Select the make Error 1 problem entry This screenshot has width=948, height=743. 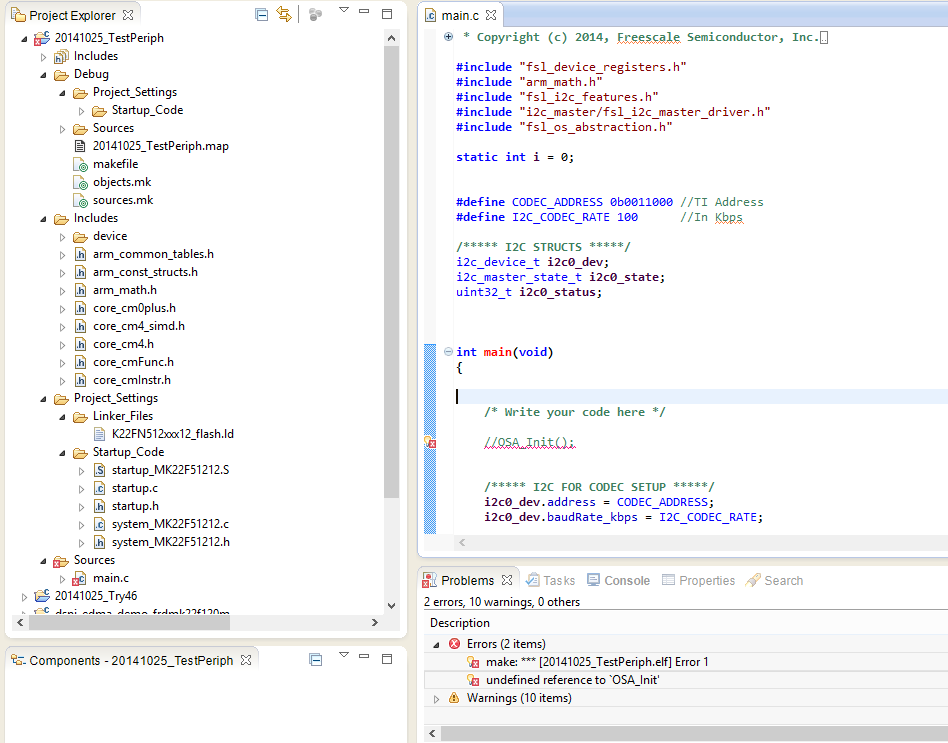[x=597, y=662]
